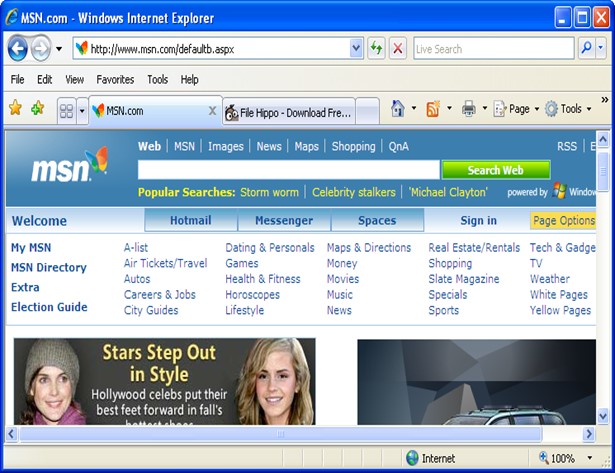Open the View menu

tap(75, 80)
